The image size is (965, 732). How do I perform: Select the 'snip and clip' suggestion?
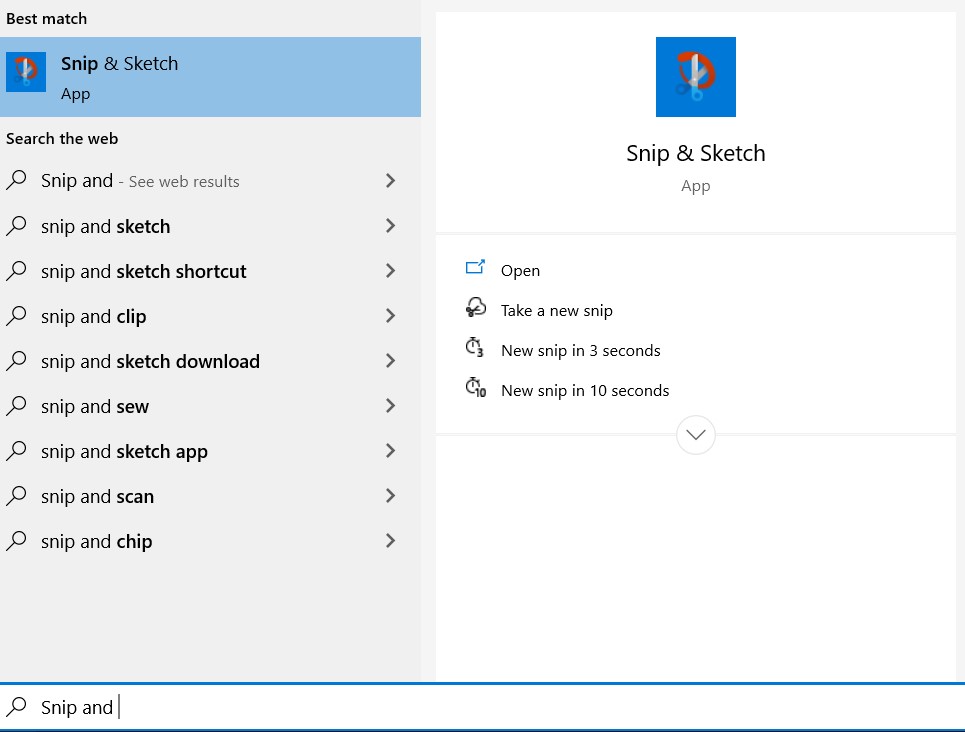click(94, 316)
